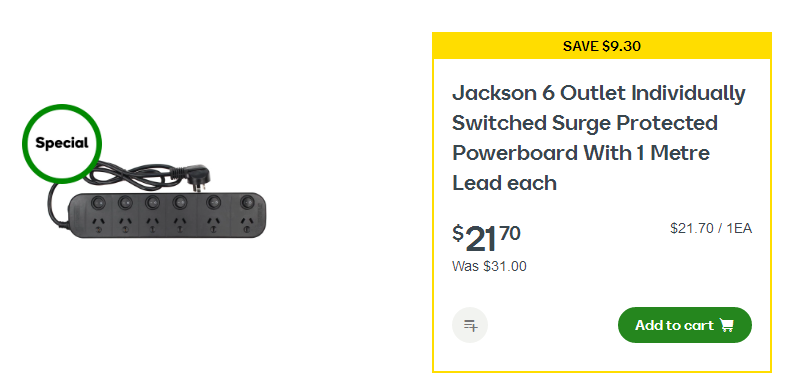Click the second switch on the powerboard image
This screenshot has height=383, width=791.
pos(125,203)
